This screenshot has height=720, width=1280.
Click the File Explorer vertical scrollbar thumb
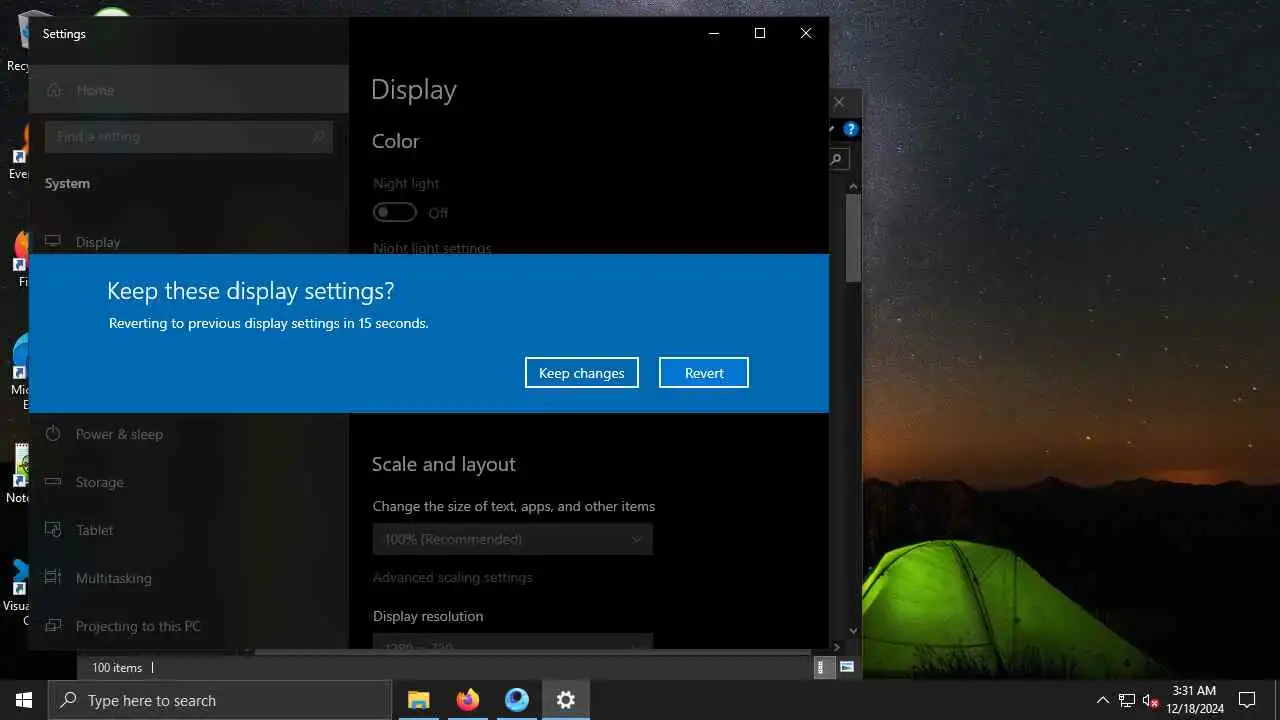(853, 237)
